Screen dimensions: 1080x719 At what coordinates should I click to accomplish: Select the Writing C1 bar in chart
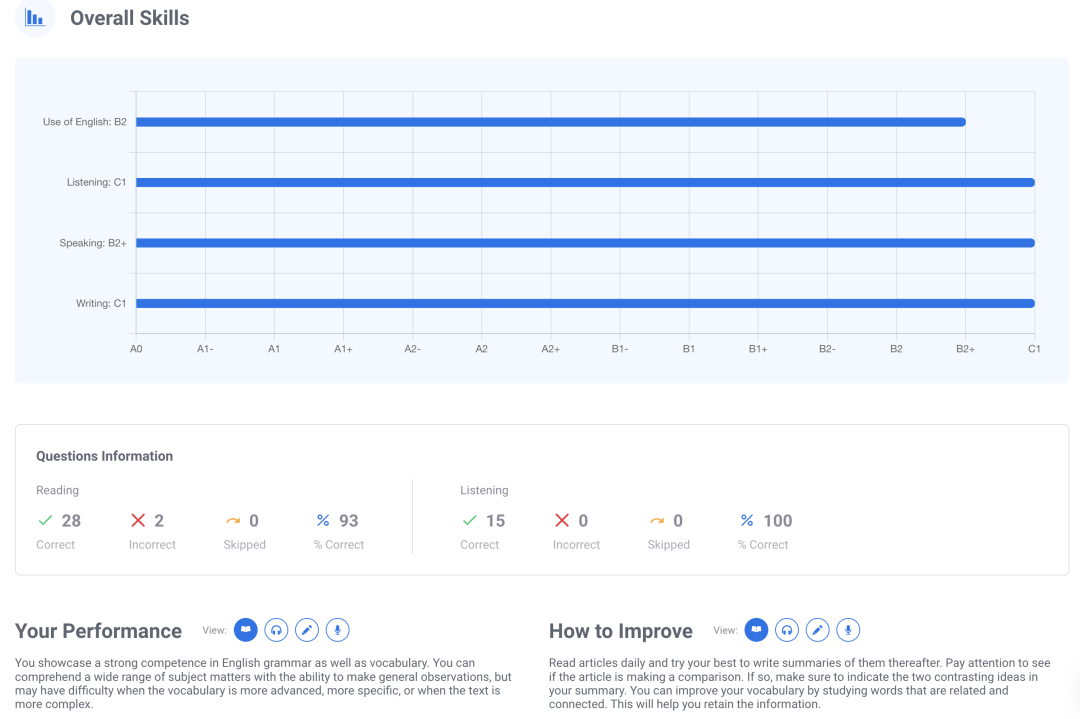coord(585,303)
